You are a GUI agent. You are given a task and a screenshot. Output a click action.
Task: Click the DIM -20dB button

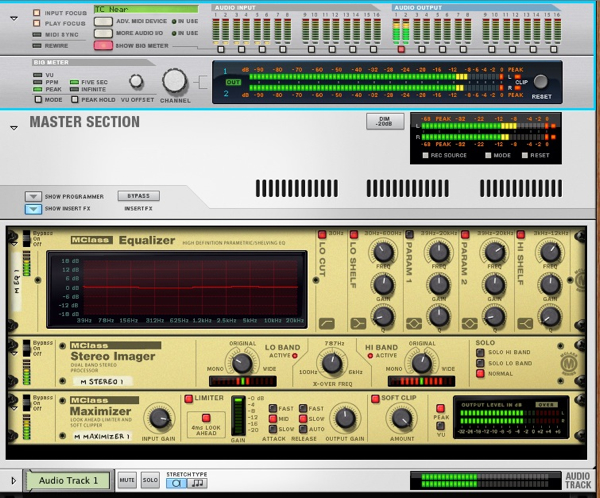pyautogui.click(x=385, y=121)
